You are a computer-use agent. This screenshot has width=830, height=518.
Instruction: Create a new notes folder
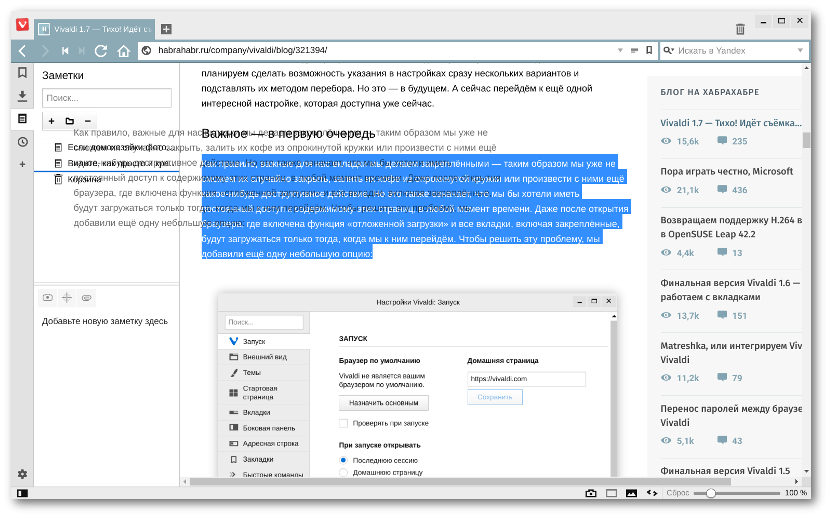(69, 121)
